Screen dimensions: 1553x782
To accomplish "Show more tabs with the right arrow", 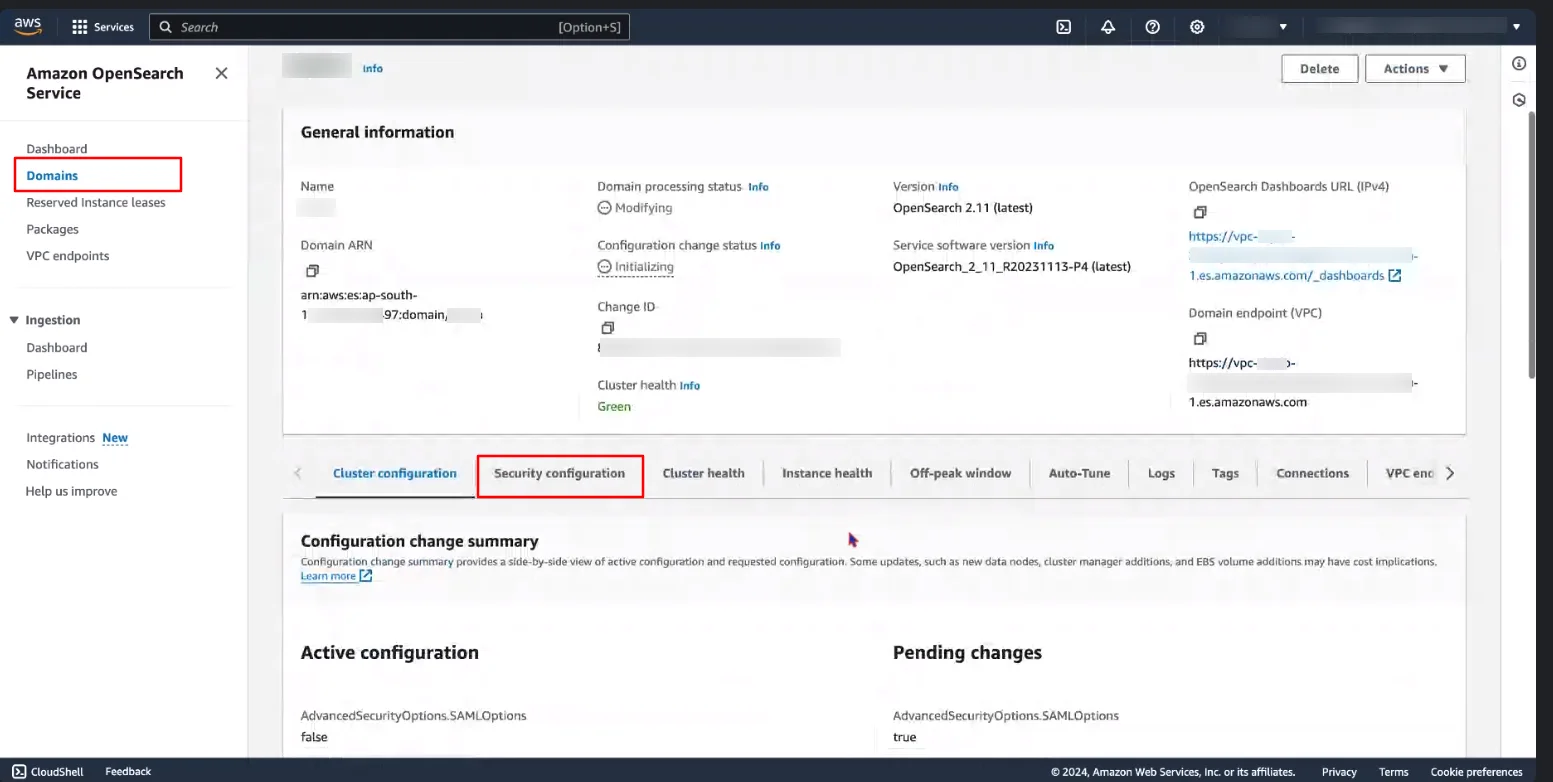I will (x=1450, y=473).
